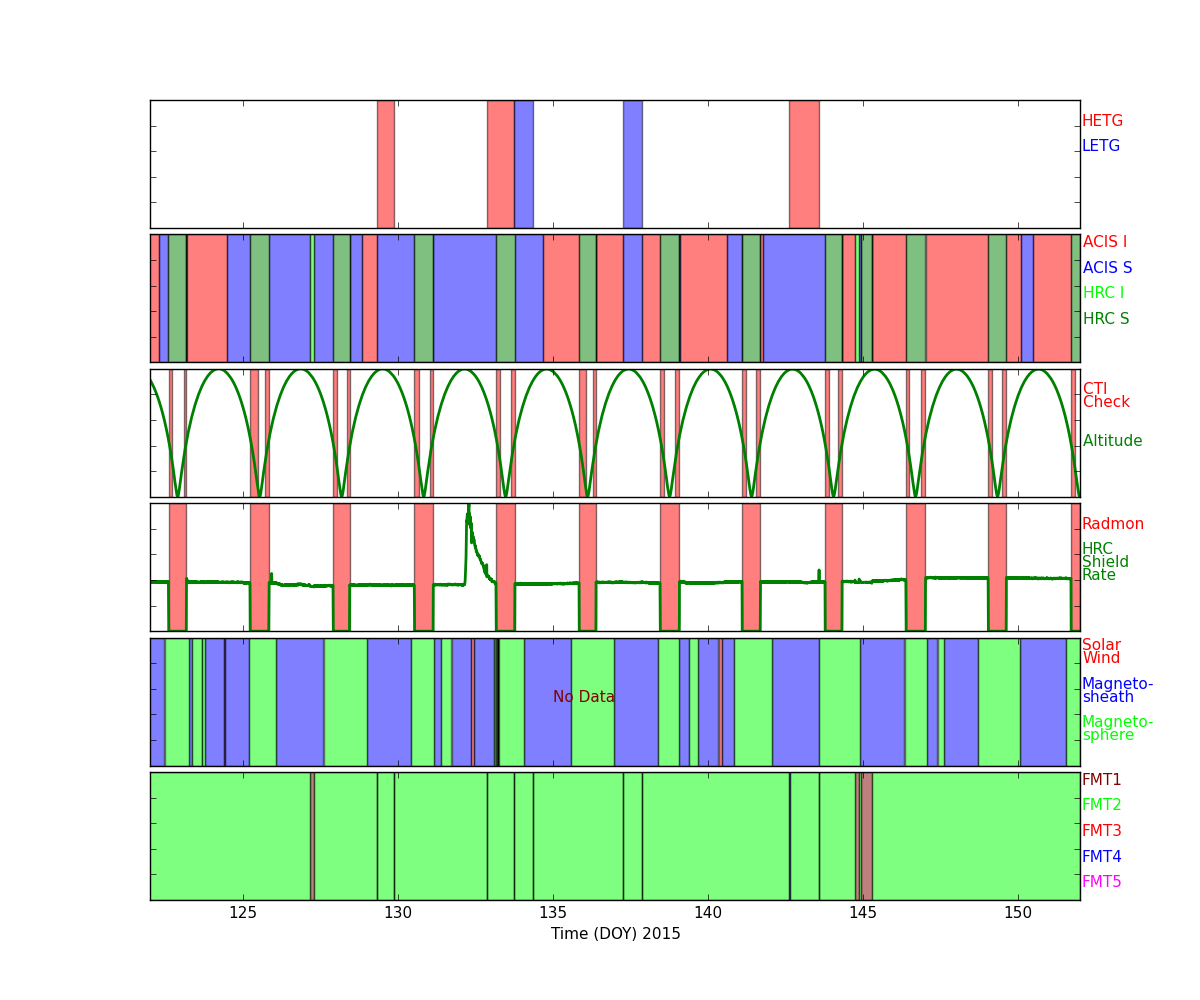Click the dark green HRC S label
The image size is (1200, 1000).
(x=1105, y=319)
